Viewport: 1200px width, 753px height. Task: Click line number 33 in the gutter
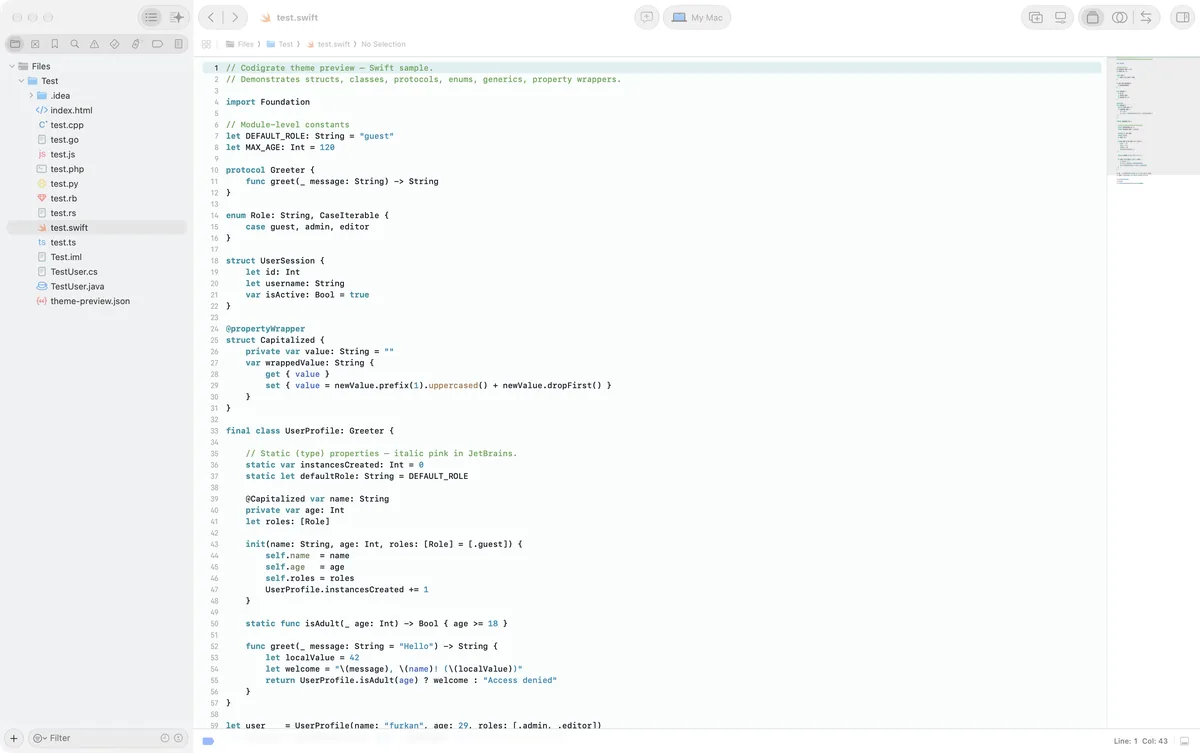215,431
